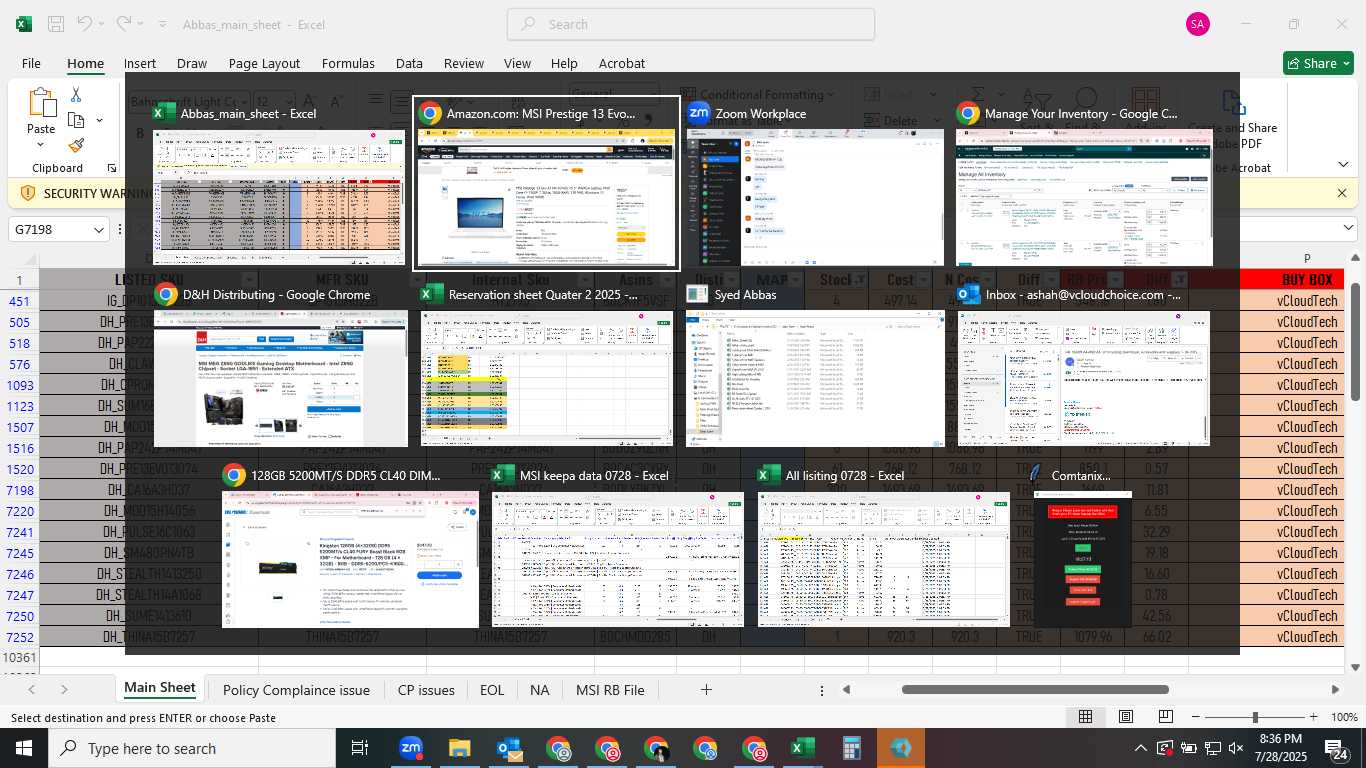The image size is (1366, 768).
Task: Switch to the Acrobat ribbon tab
Action: 622,63
